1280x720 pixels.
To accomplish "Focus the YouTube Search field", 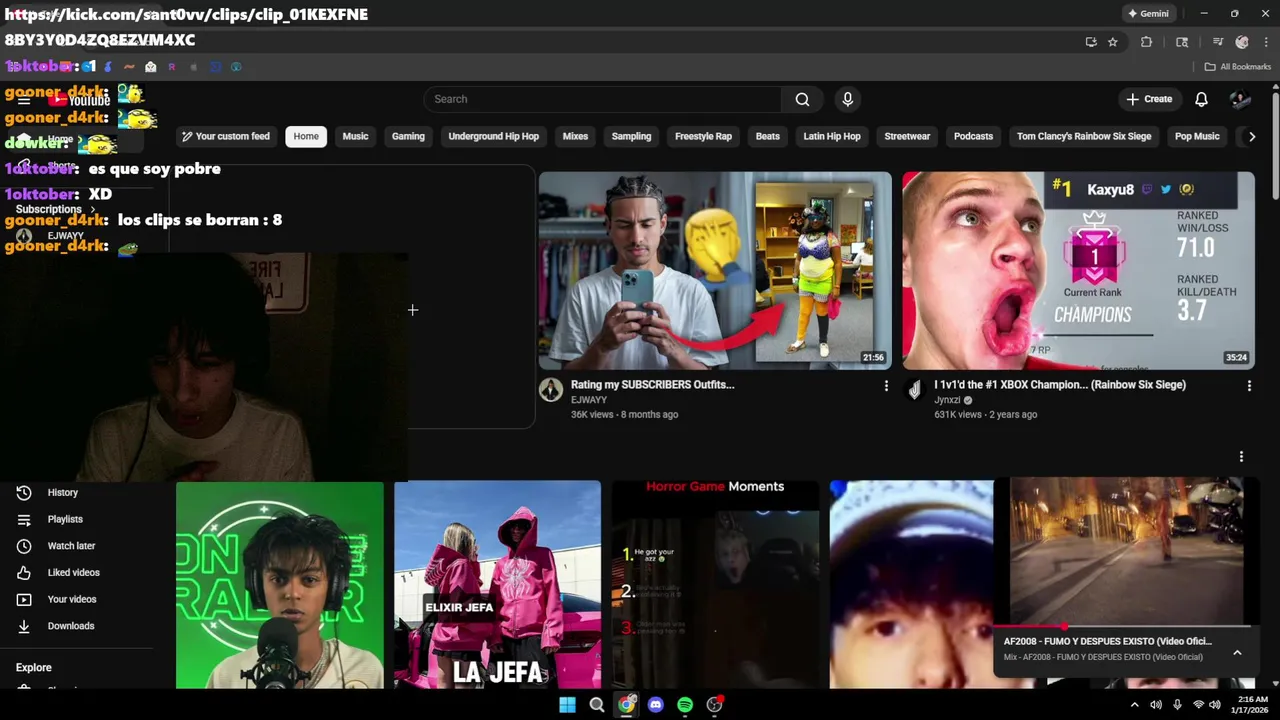I will coord(603,99).
